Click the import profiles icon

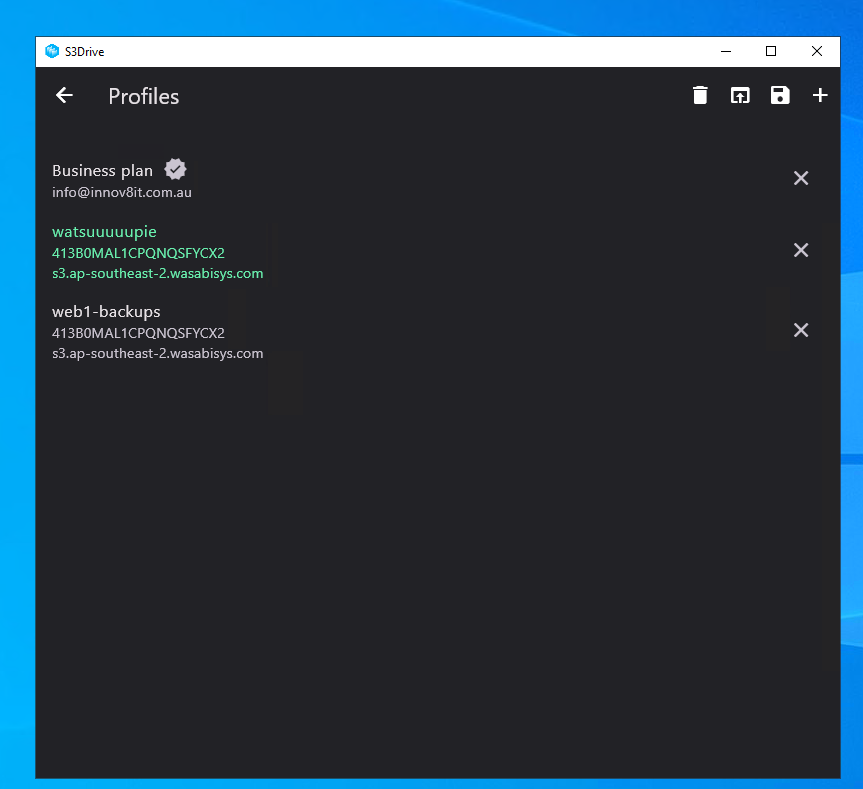[740, 96]
